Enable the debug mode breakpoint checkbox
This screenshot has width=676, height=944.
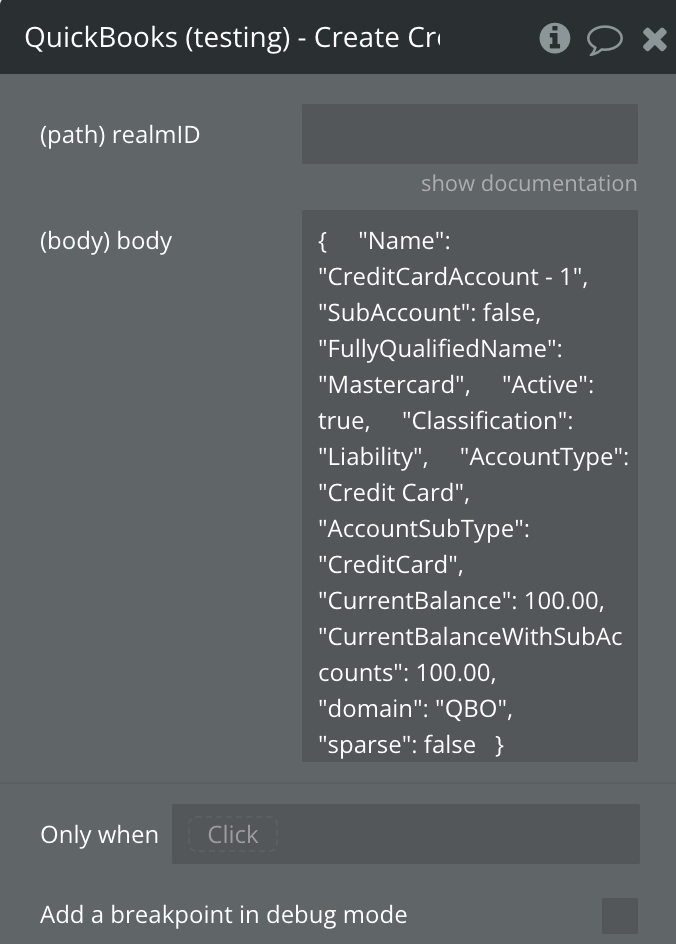(619, 915)
